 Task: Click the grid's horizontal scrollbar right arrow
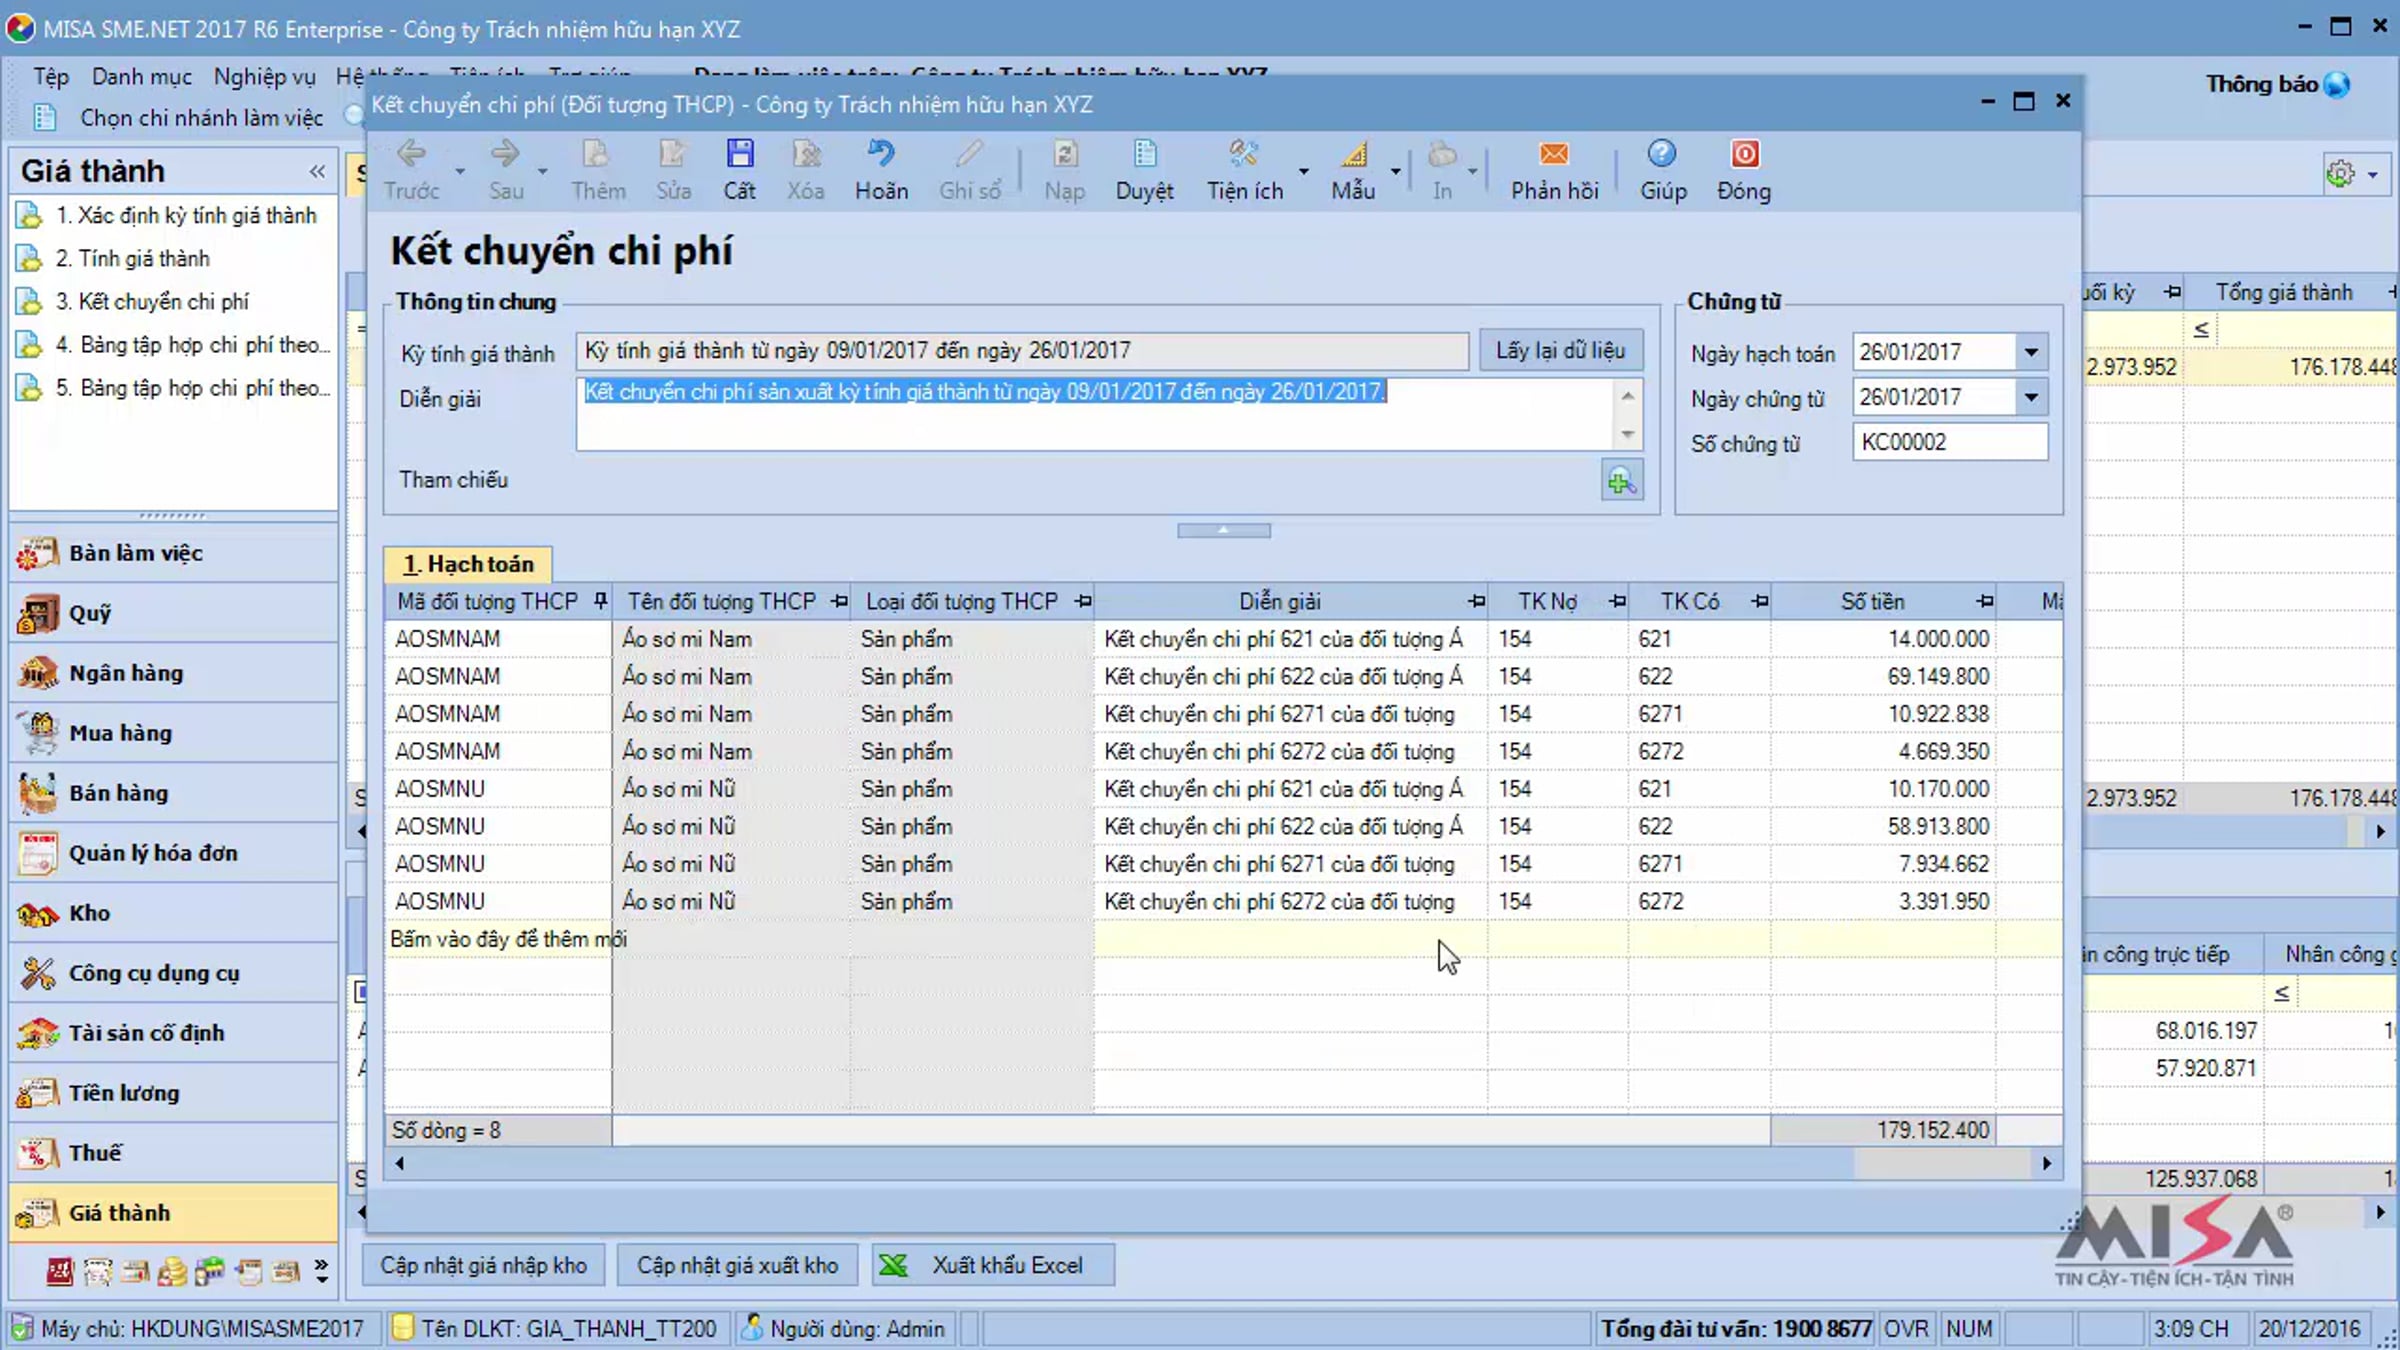(2047, 1163)
